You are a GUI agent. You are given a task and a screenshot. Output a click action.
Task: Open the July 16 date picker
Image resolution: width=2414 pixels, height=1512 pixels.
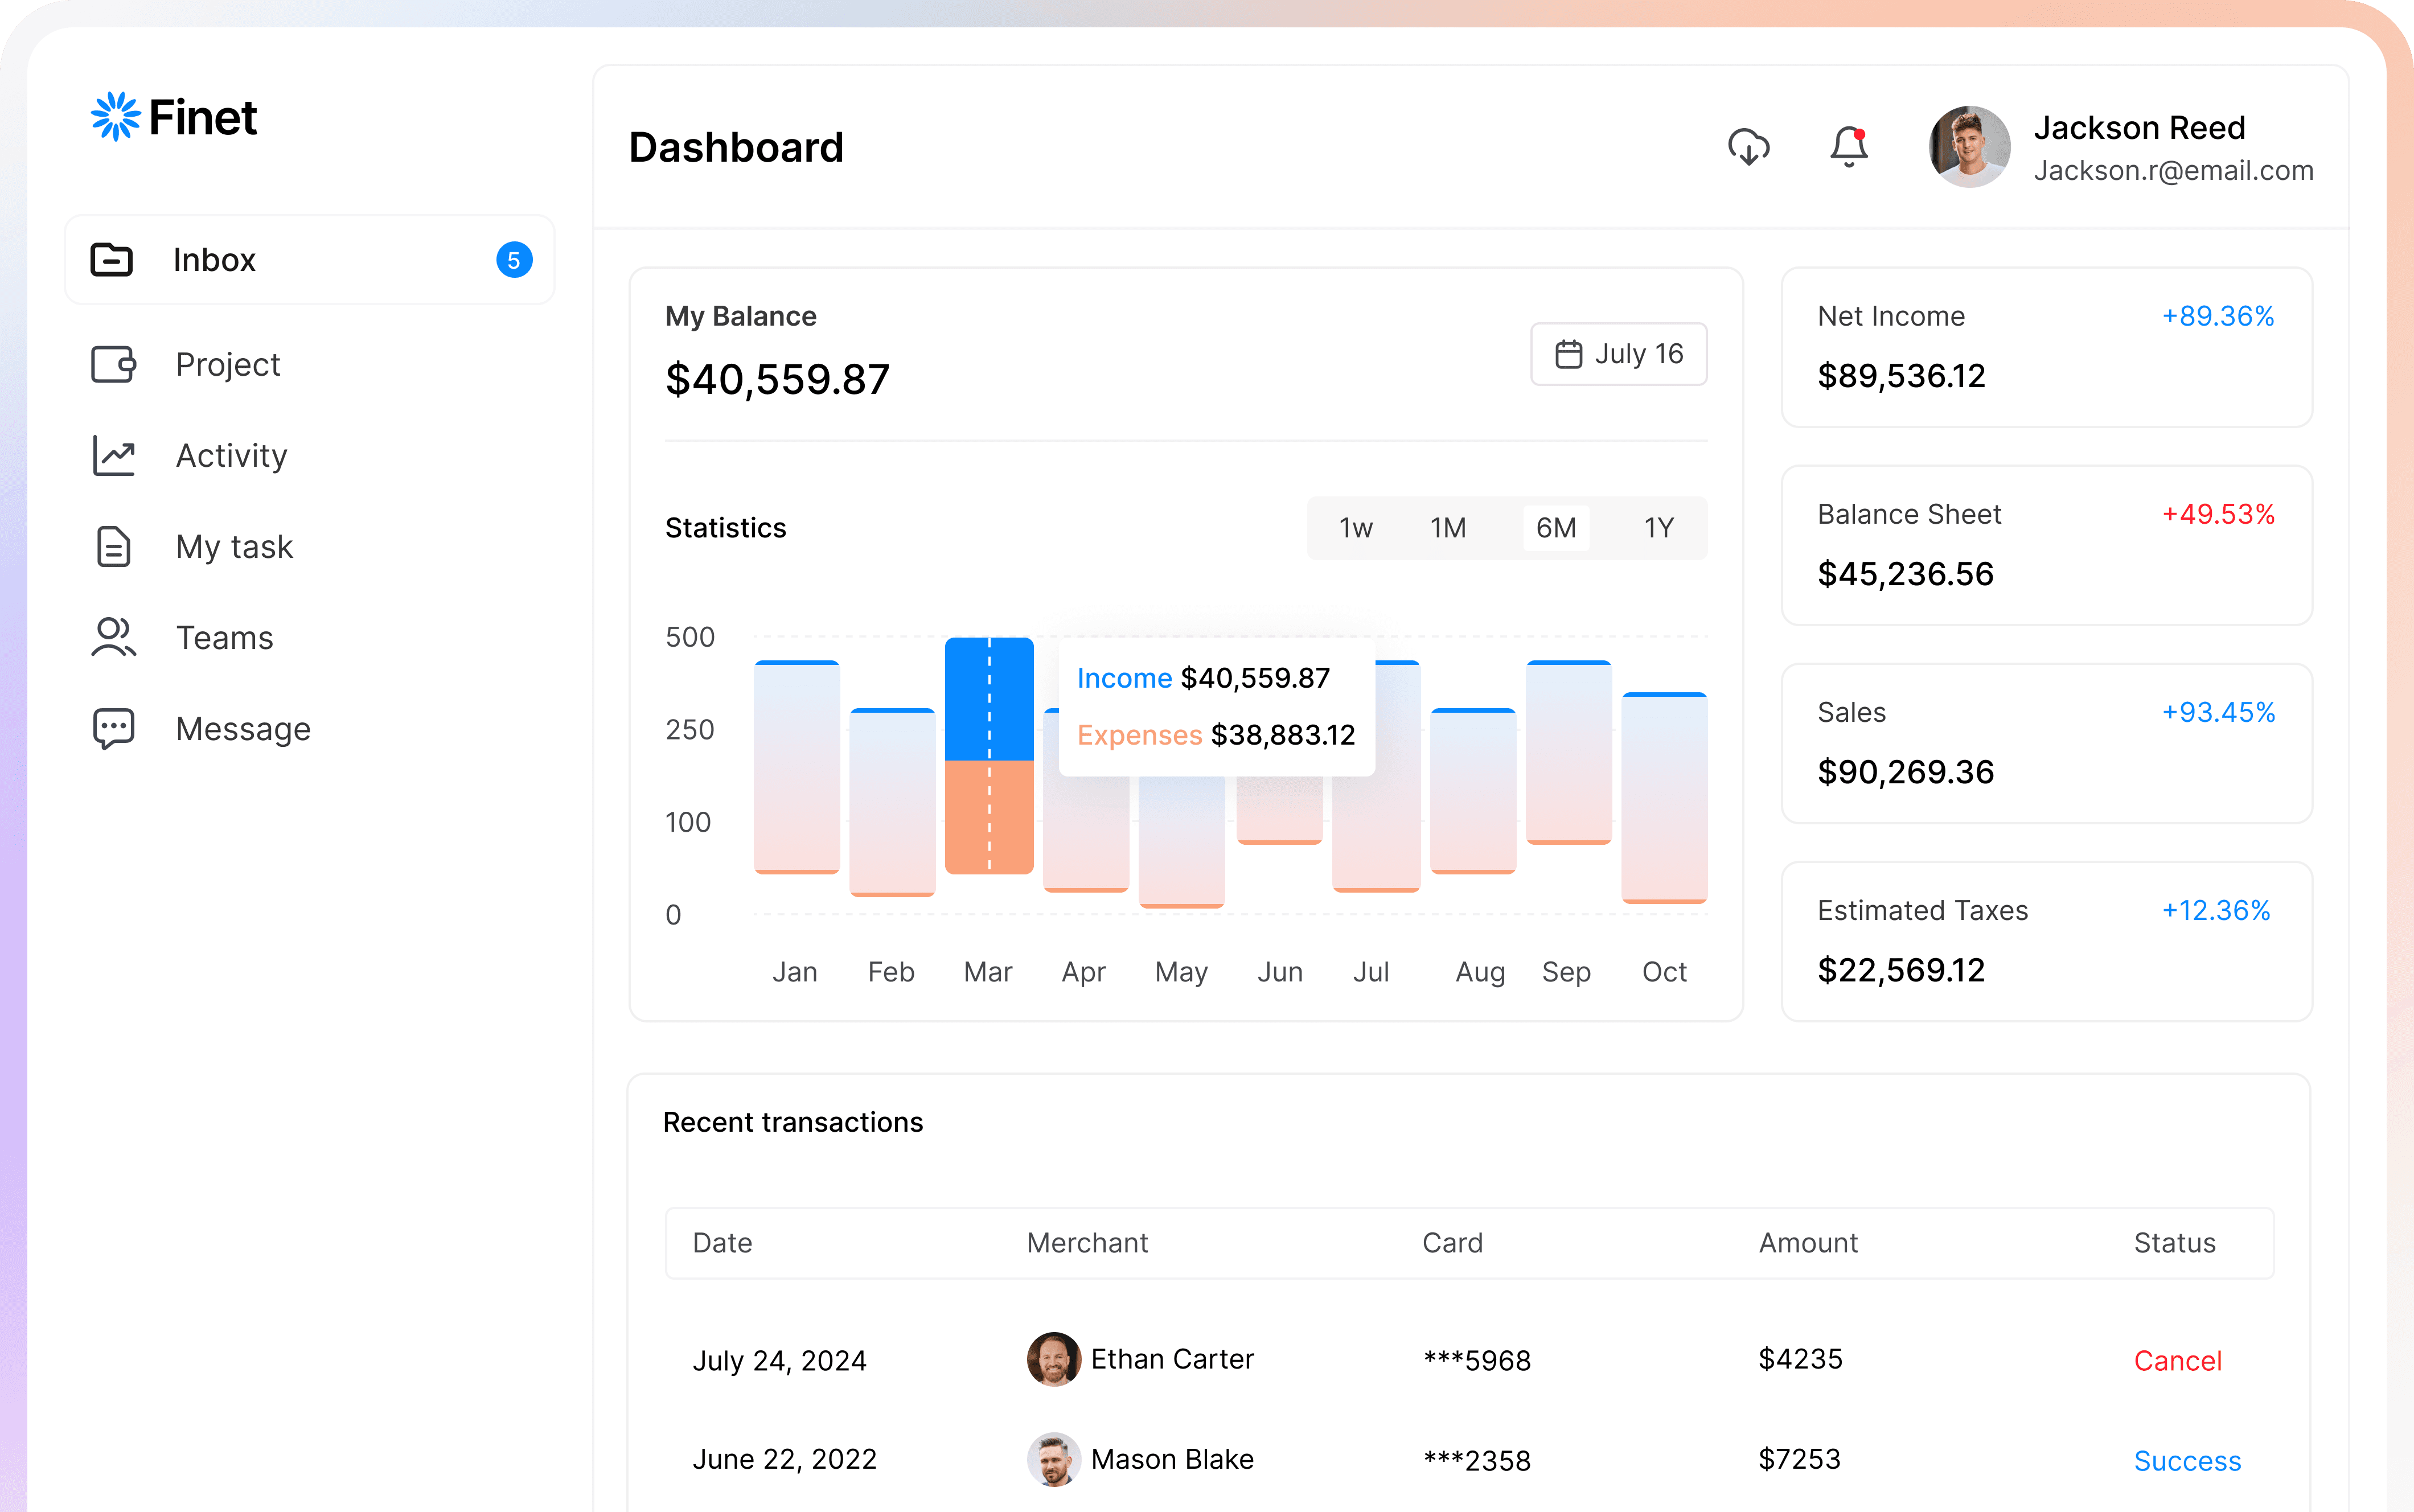pyautogui.click(x=1619, y=354)
